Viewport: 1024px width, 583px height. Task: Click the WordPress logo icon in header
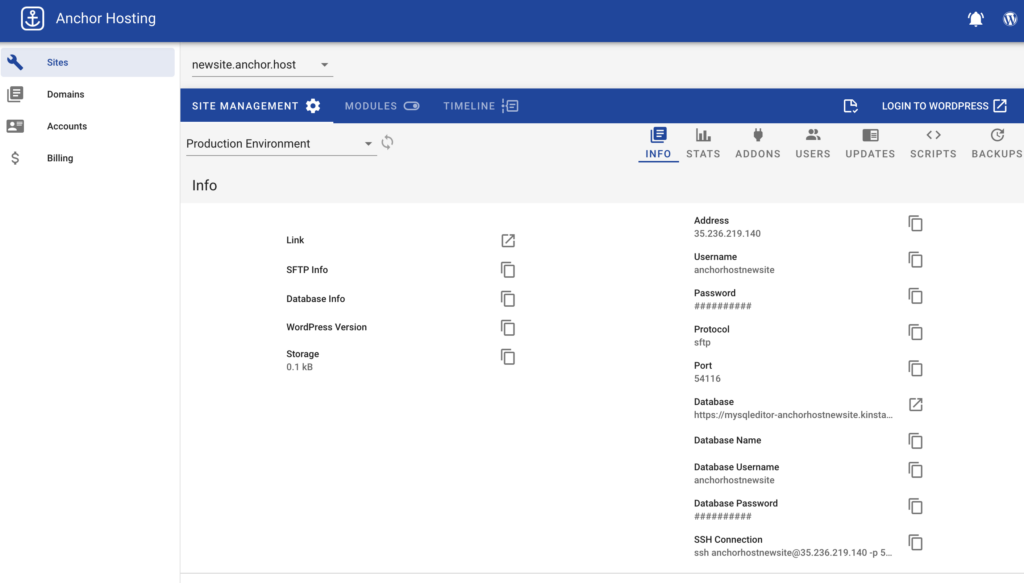[x=1010, y=19]
